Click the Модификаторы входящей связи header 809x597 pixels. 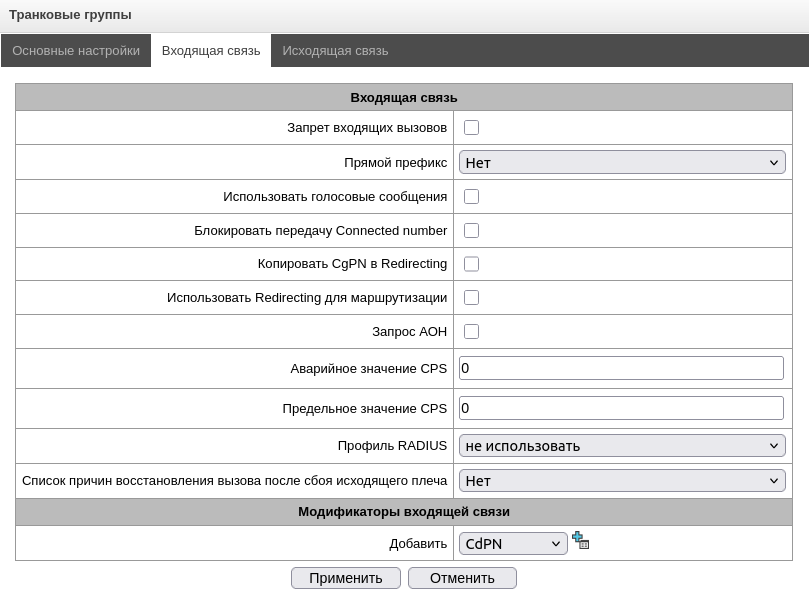click(404, 512)
